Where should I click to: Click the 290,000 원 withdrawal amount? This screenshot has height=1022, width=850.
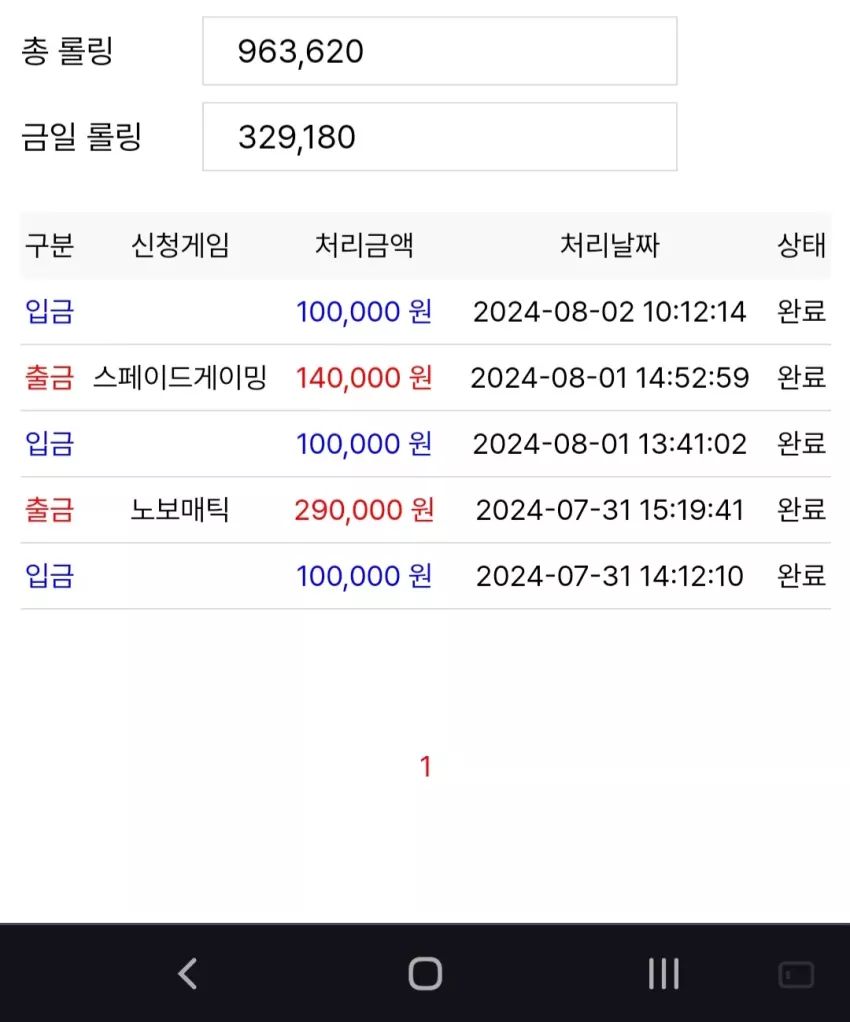(364, 510)
